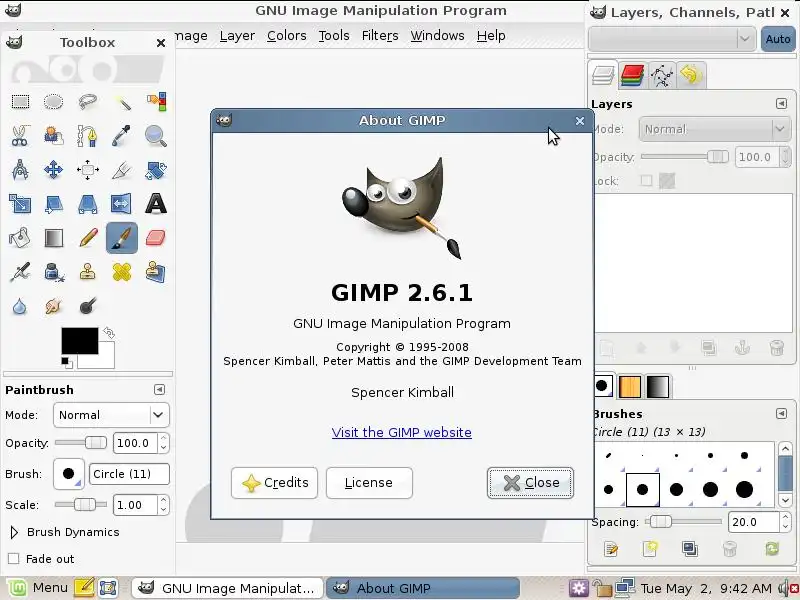This screenshot has height=600, width=800.
Task: Pick the Pencil tool
Action: pyautogui.click(x=88, y=238)
